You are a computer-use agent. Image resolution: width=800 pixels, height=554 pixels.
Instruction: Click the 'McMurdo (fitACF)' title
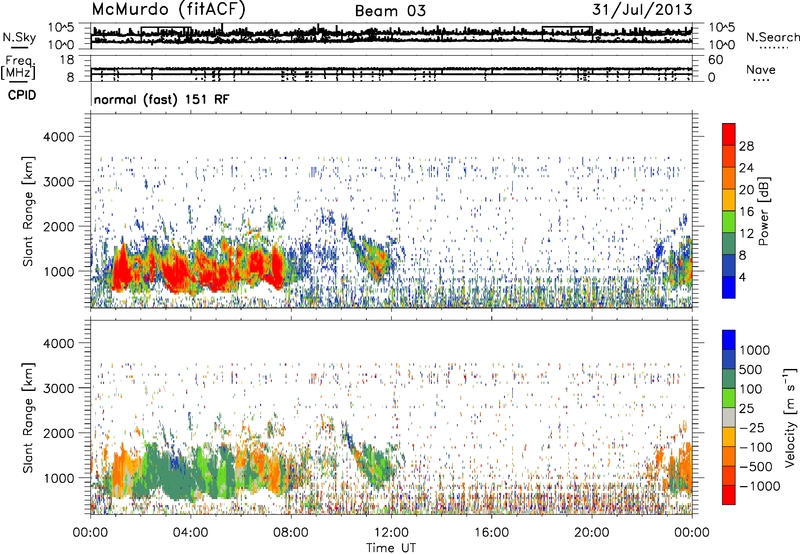tap(168, 10)
